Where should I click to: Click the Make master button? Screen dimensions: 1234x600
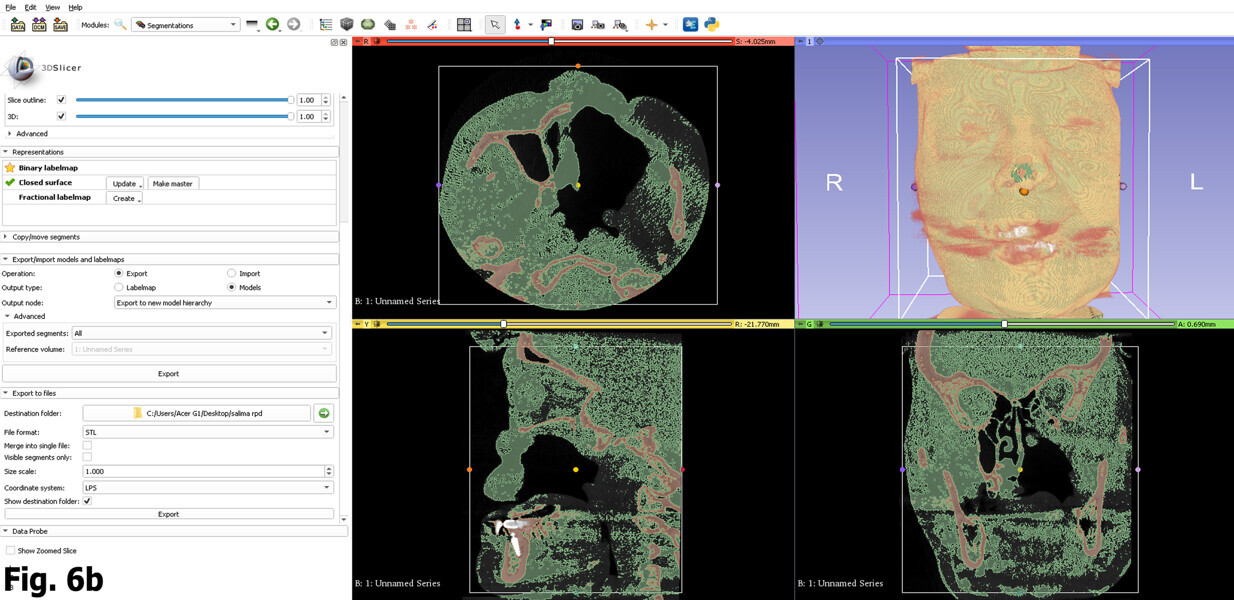tap(173, 184)
